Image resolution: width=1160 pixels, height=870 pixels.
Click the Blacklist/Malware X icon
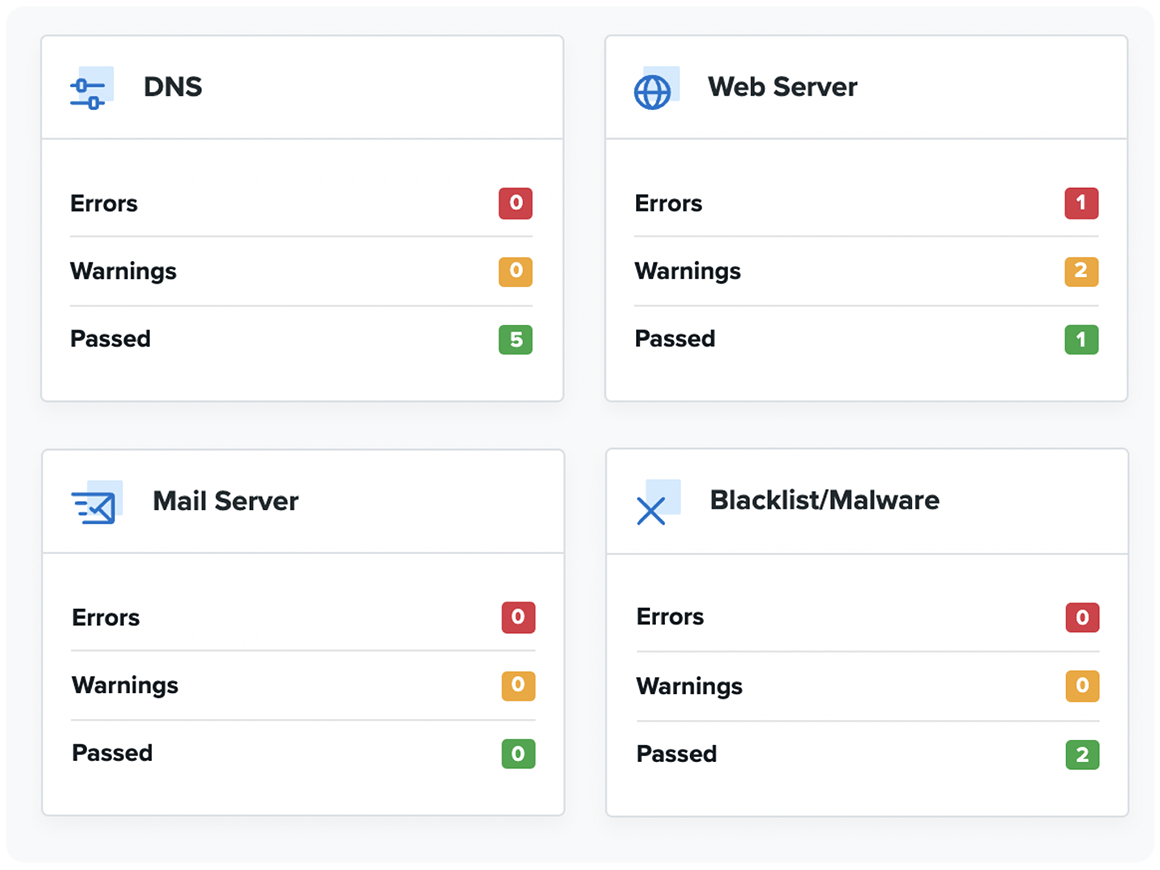(657, 502)
